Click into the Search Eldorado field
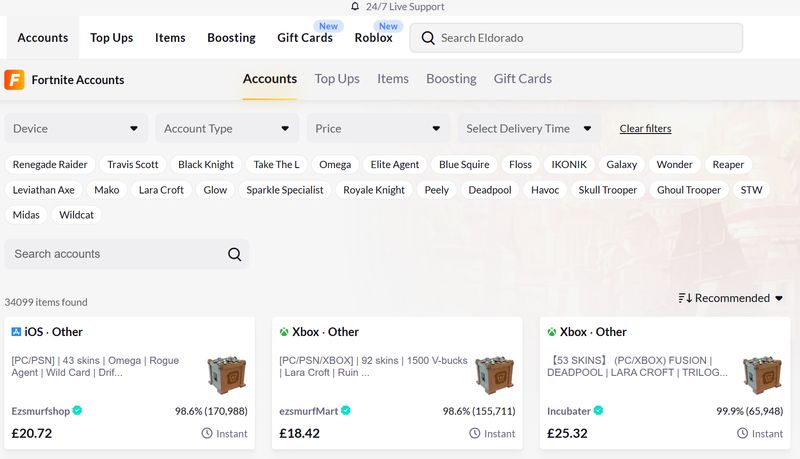This screenshot has width=800, height=459. 576,38
